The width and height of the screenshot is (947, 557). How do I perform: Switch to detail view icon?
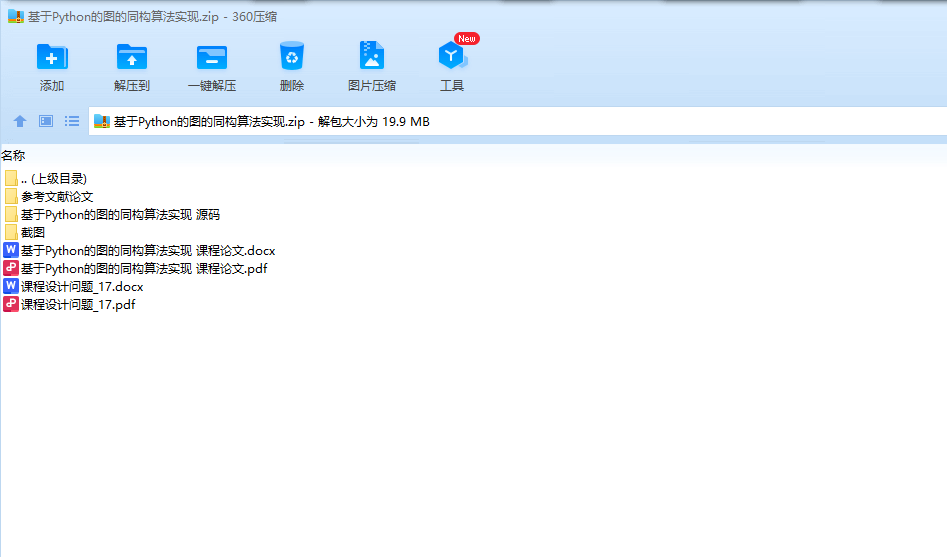46,121
